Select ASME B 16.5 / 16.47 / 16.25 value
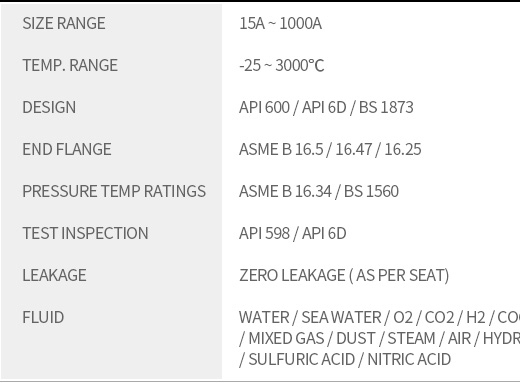Viewport: 520px width, 383px height. pos(330,149)
